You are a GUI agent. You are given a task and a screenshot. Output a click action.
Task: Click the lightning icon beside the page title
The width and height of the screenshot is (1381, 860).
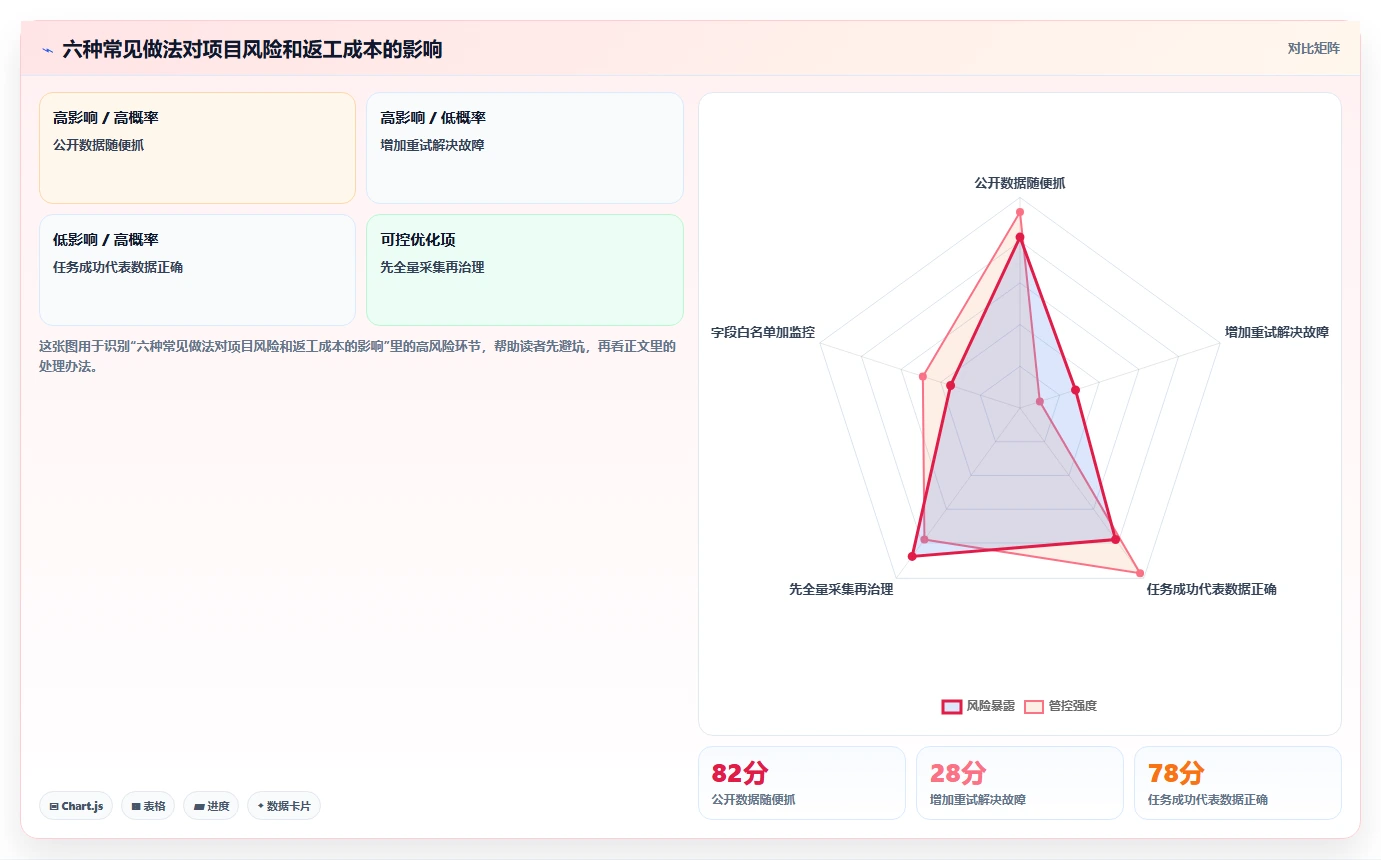tap(47, 50)
